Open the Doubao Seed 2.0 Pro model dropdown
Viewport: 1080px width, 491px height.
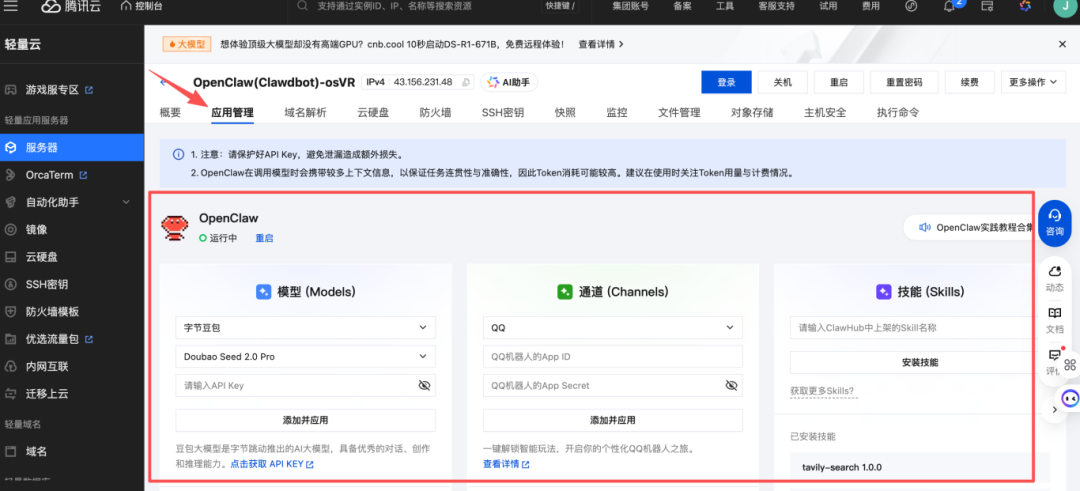(x=306, y=357)
